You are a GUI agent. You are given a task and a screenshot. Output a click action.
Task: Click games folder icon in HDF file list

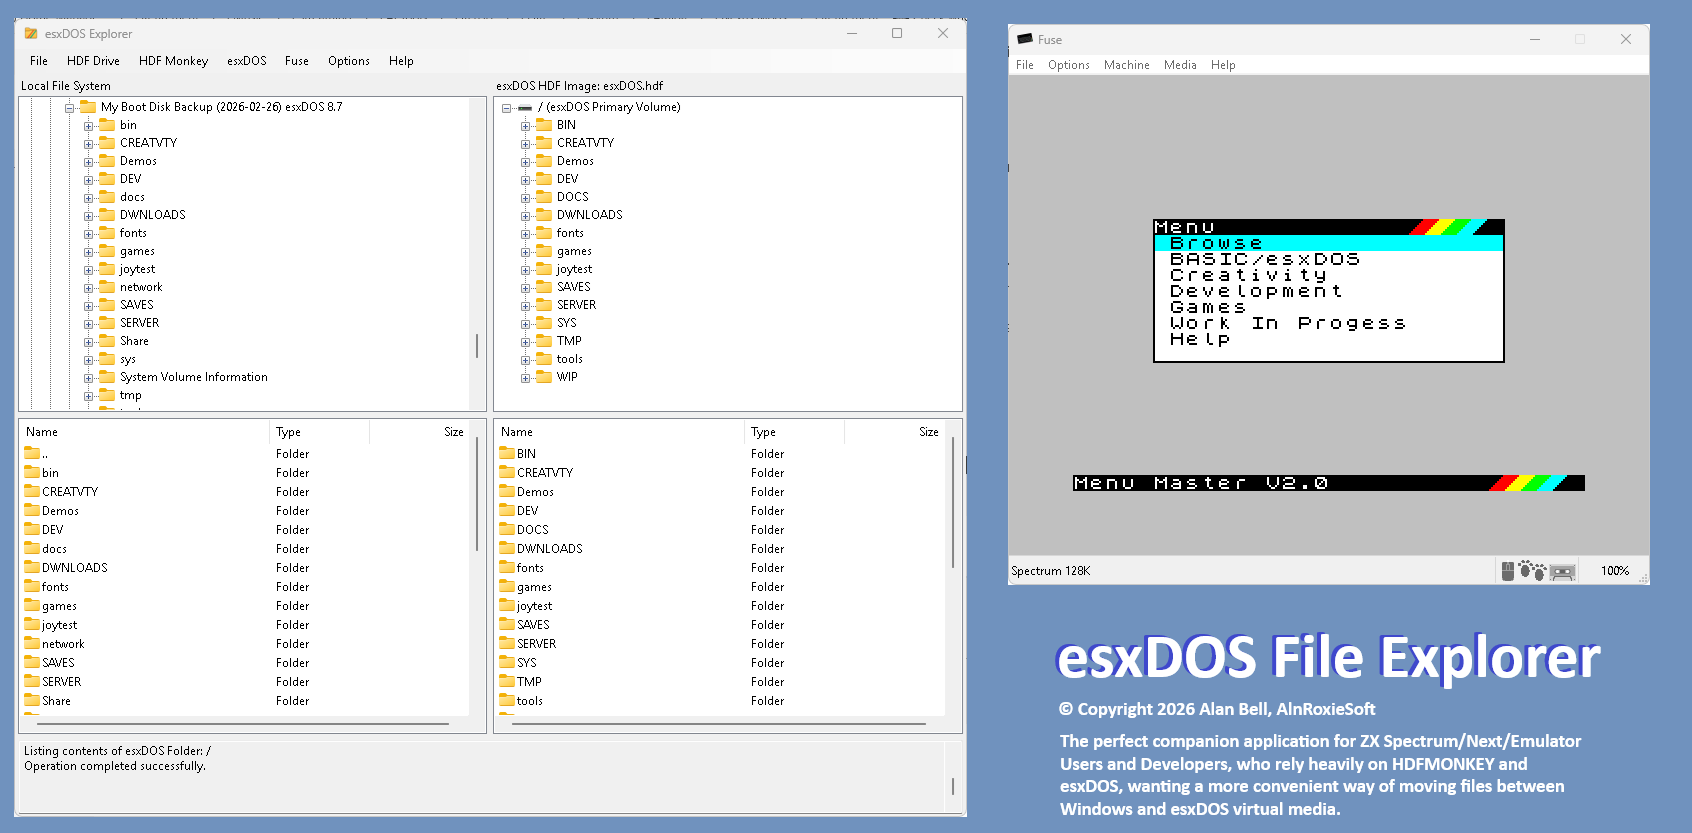507,586
